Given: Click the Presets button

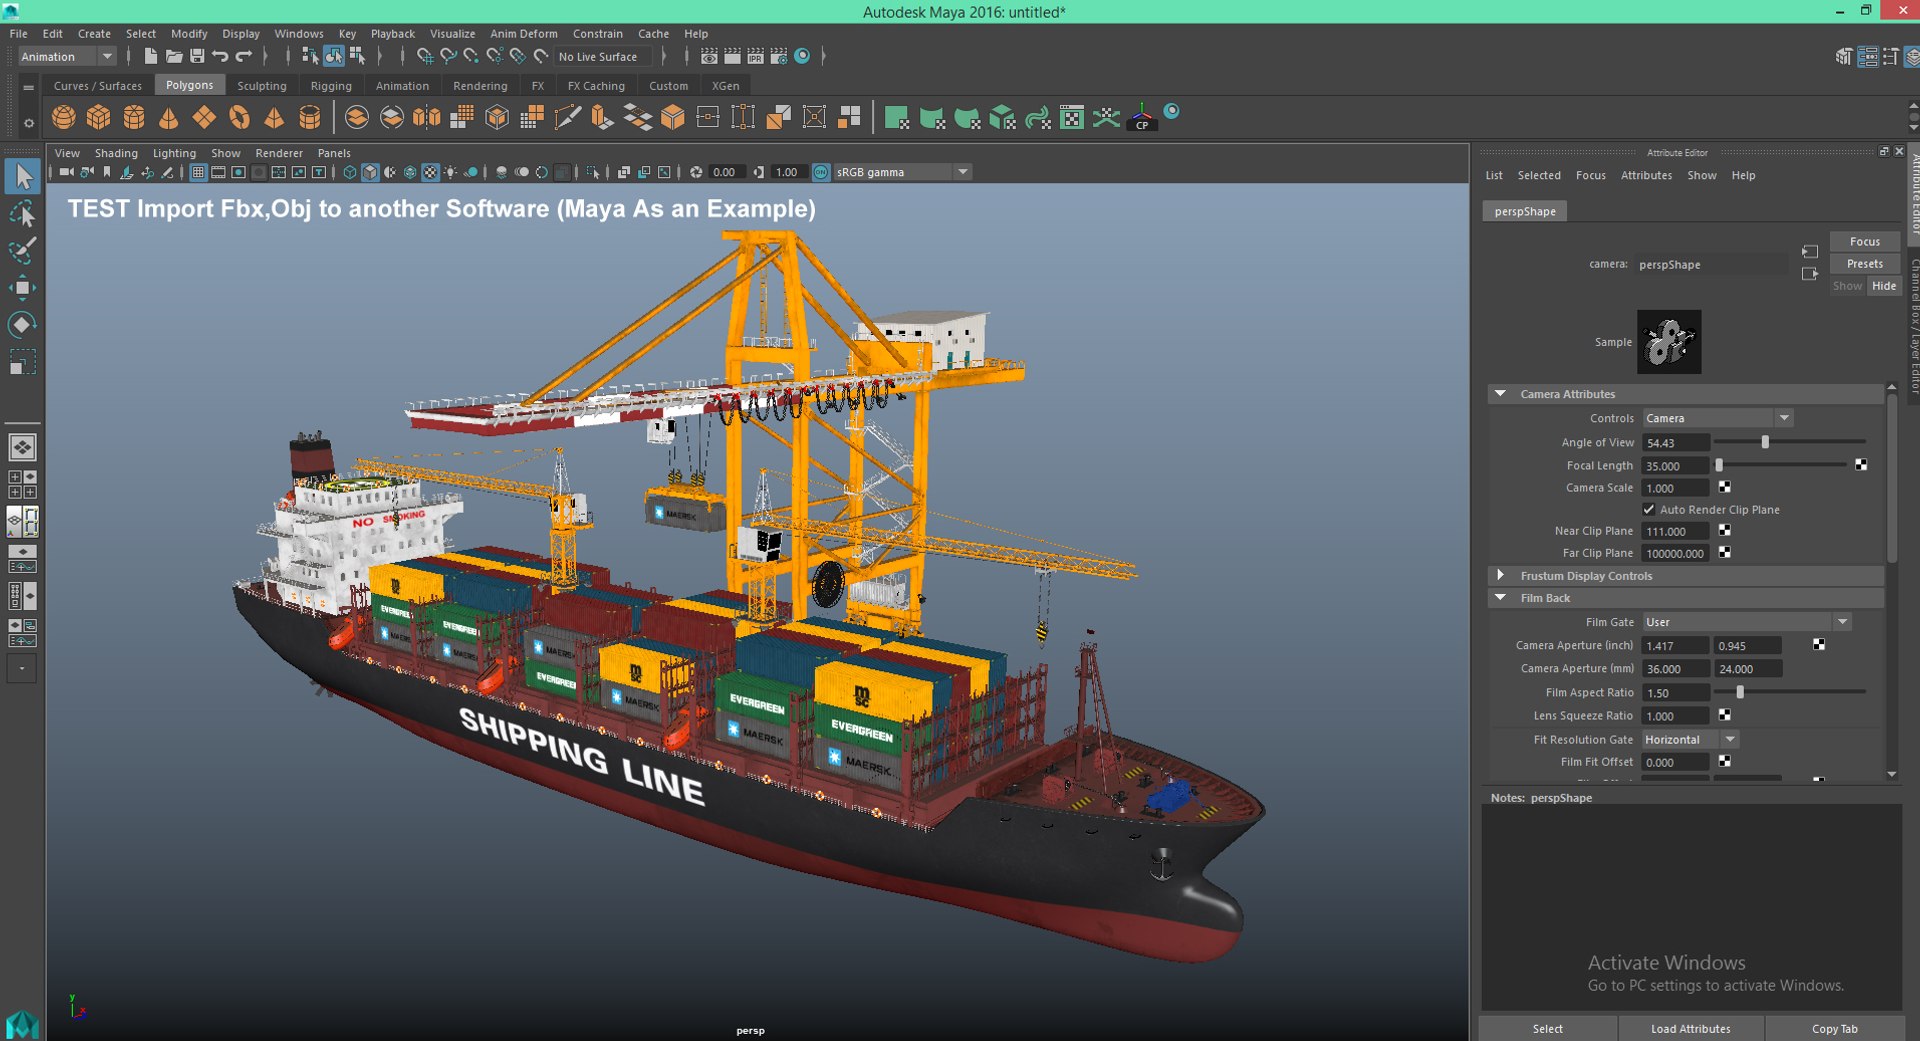Looking at the screenshot, I should (x=1864, y=264).
